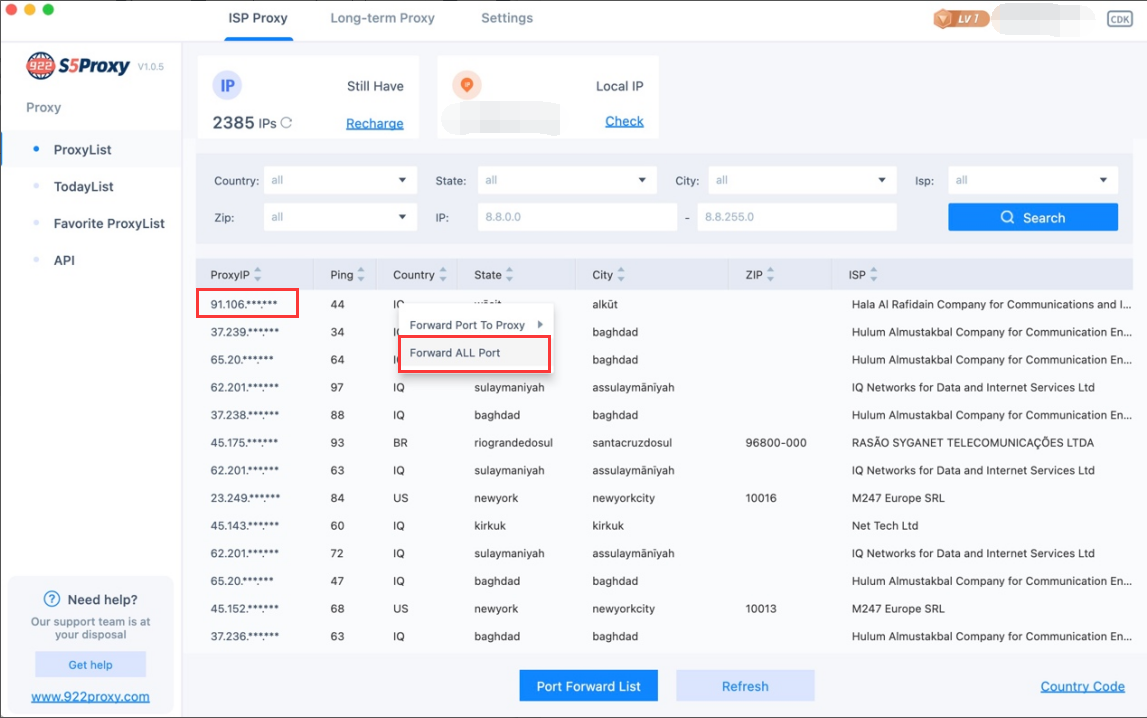Switch to Long-term Proxy tab
Image resolution: width=1147 pixels, height=718 pixels.
coord(382,18)
